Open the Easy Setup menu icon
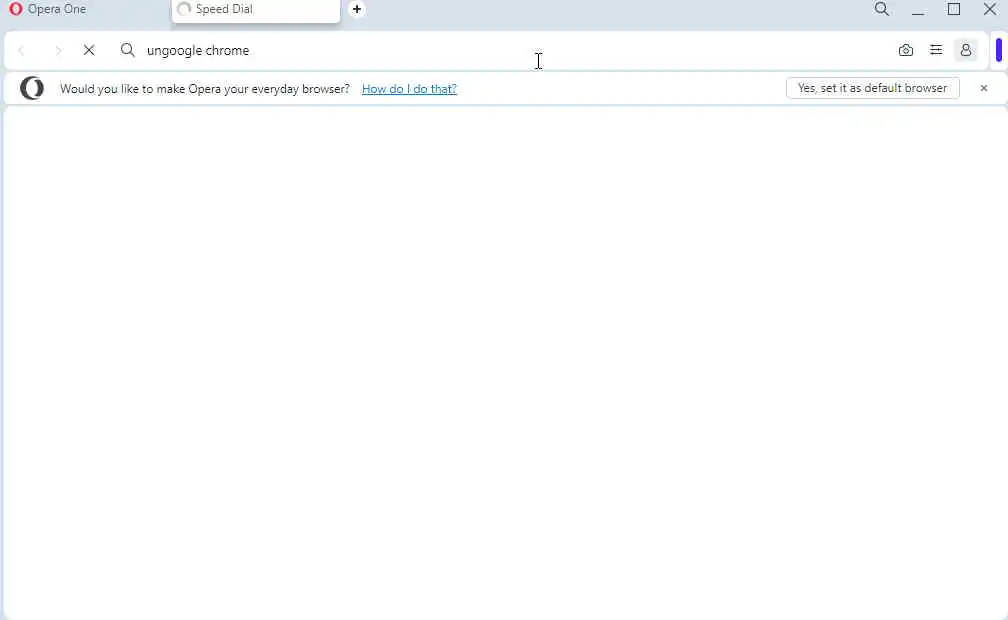 click(x=936, y=50)
